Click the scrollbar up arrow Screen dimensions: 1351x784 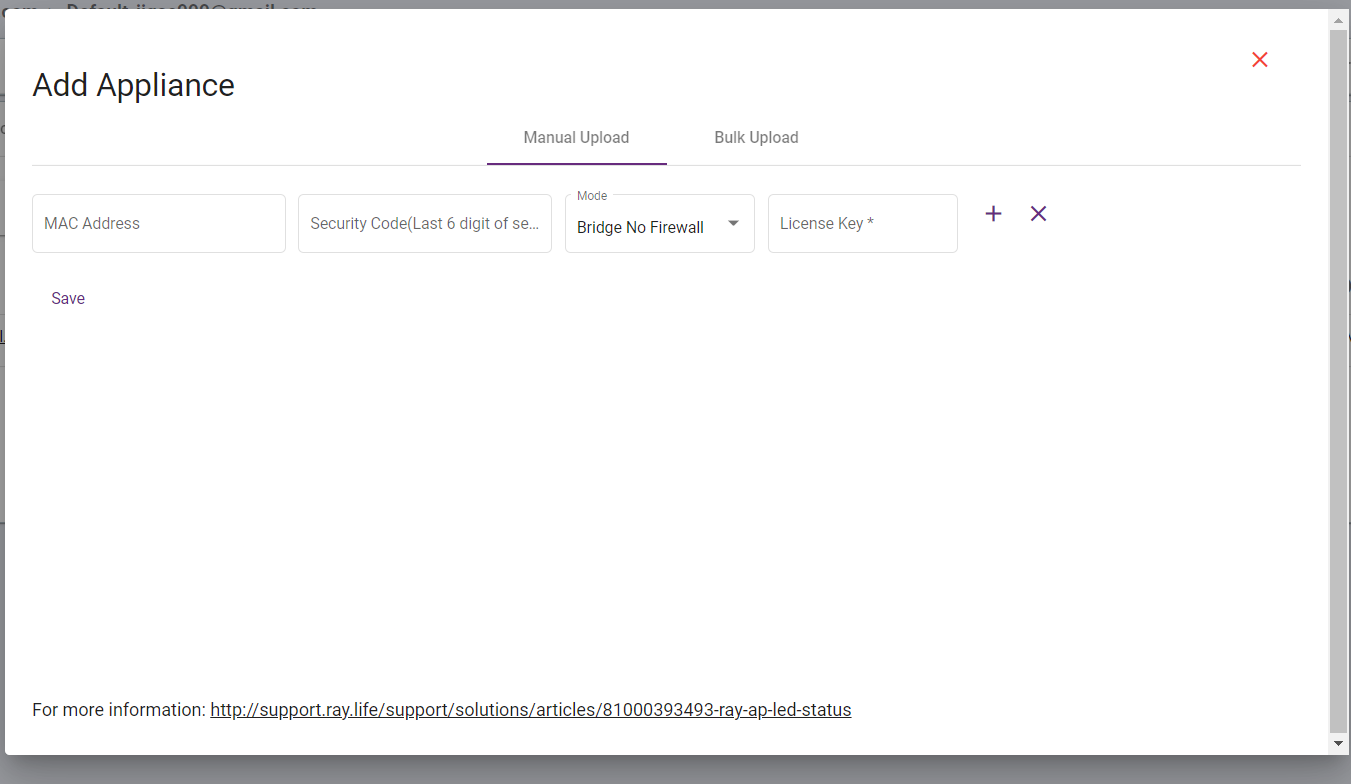(x=1338, y=20)
